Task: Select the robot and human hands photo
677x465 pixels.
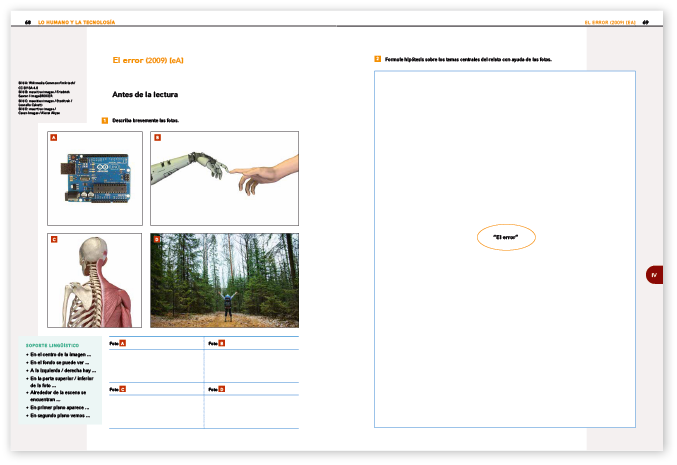Action: click(224, 178)
